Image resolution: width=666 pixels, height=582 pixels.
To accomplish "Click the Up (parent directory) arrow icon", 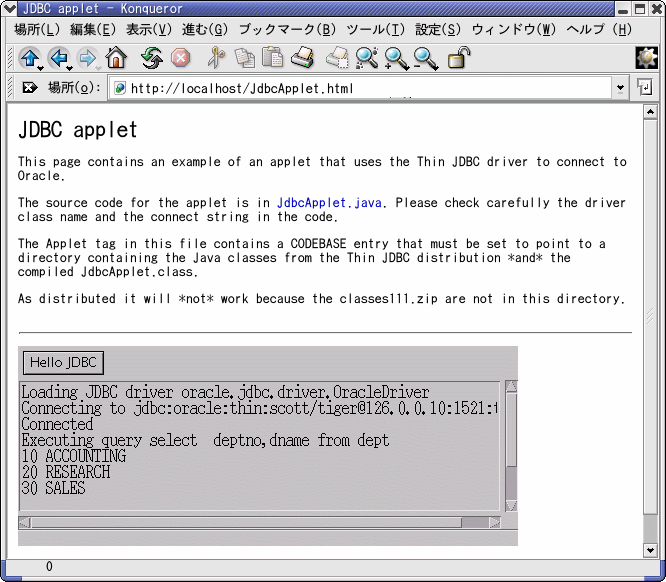I will (29, 58).
